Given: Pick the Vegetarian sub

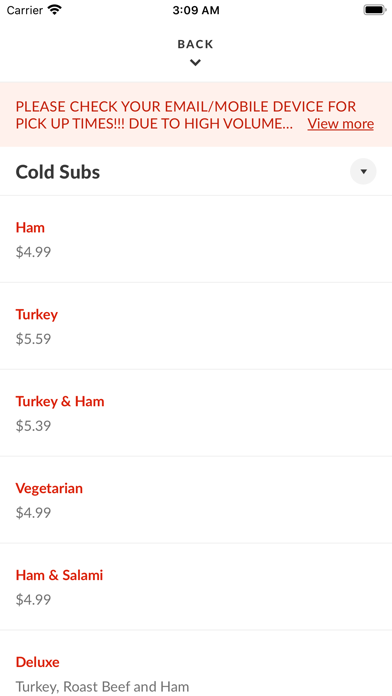Looking at the screenshot, I should coord(196,500).
